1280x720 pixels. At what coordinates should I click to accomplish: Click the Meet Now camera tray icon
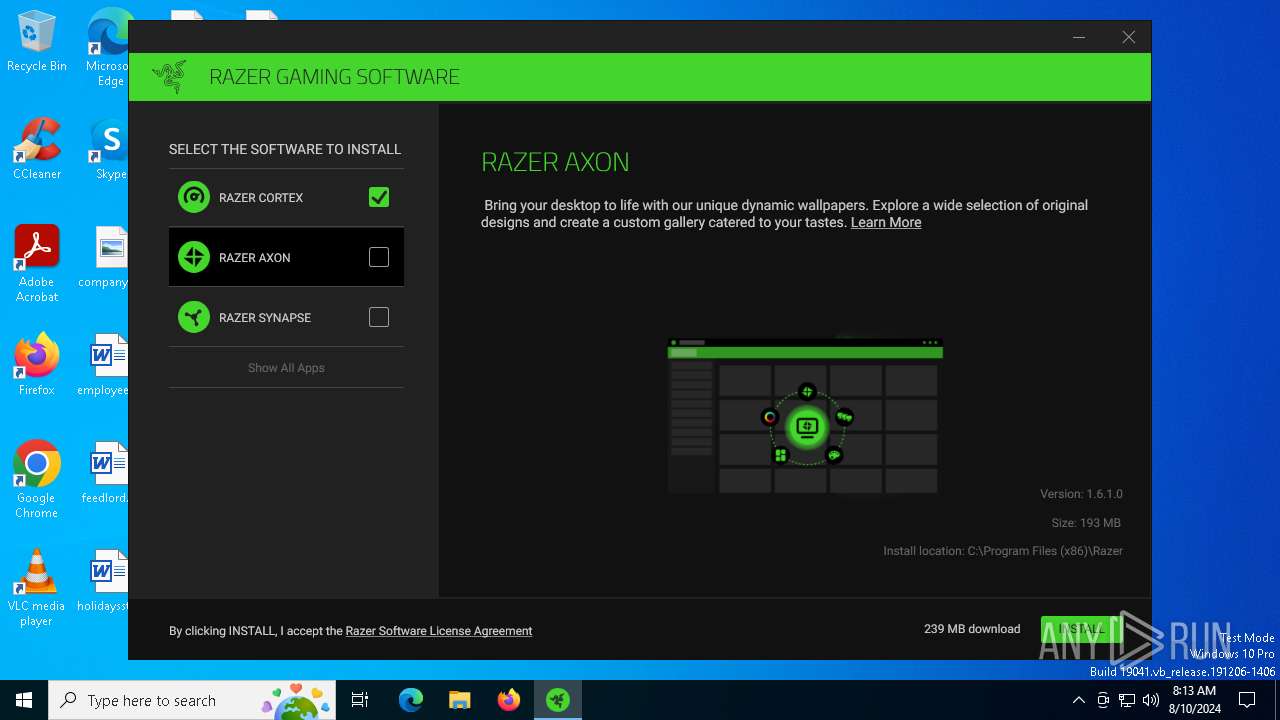[x=1103, y=700]
